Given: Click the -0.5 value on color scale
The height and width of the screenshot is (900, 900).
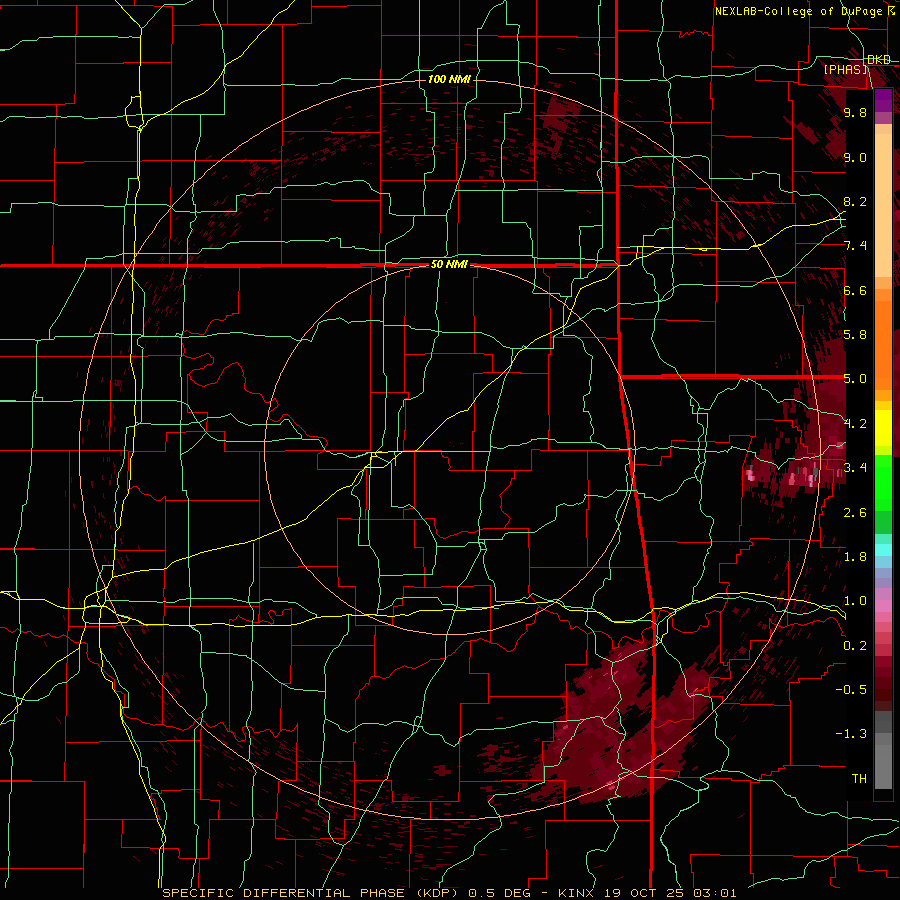Looking at the screenshot, I should 852,689.
